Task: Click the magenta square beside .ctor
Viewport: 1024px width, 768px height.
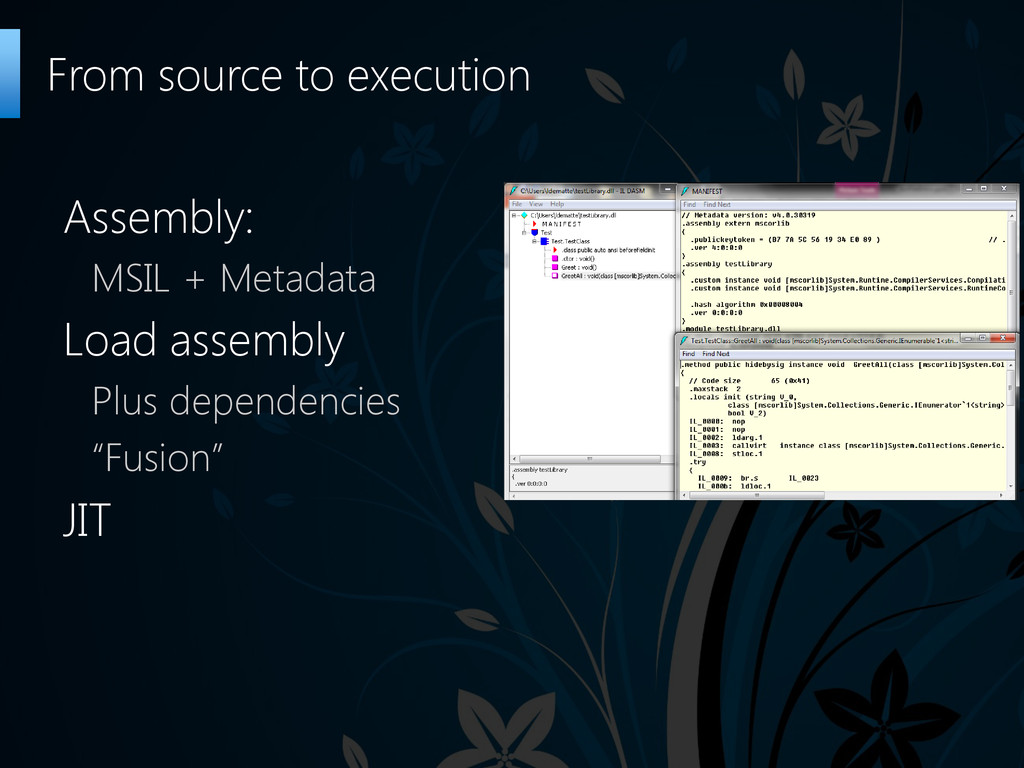Action: point(555,259)
